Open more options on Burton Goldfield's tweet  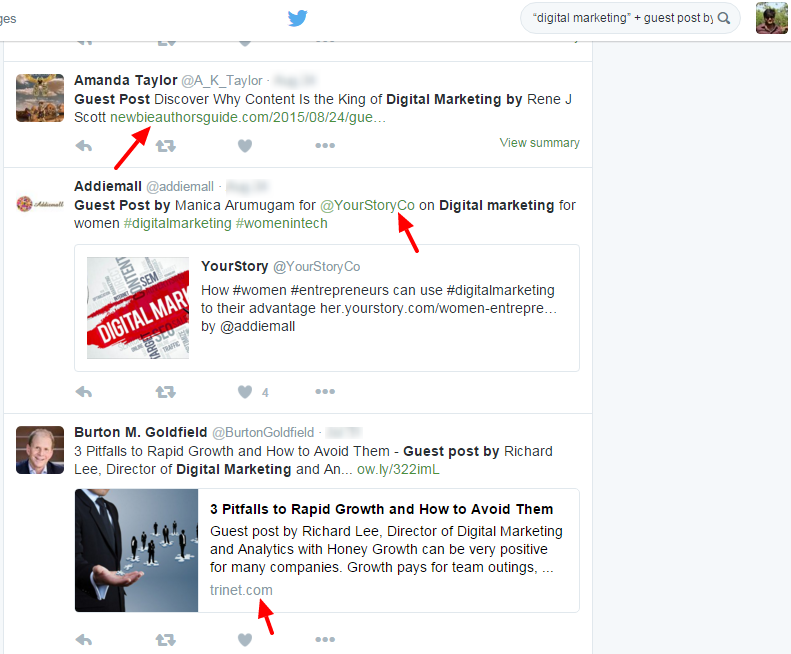click(x=325, y=639)
